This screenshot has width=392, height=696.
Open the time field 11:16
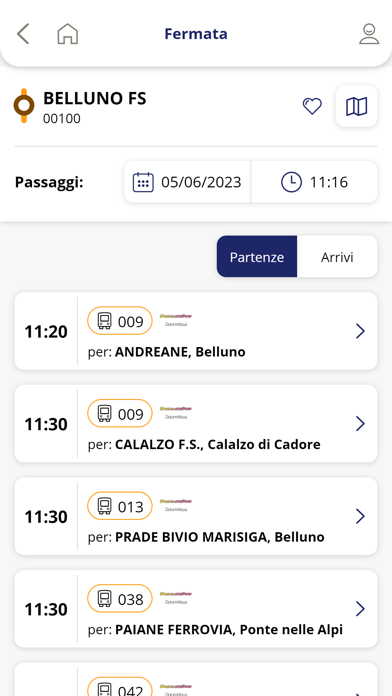(x=314, y=182)
